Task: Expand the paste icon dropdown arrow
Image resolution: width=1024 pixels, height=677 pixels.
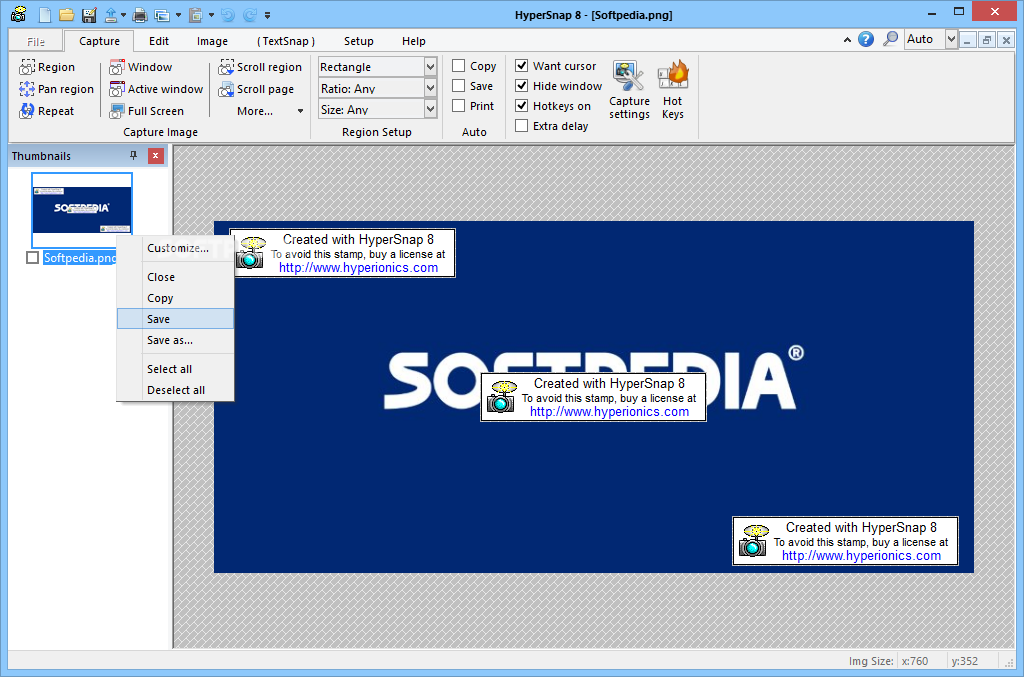Action: click(212, 15)
